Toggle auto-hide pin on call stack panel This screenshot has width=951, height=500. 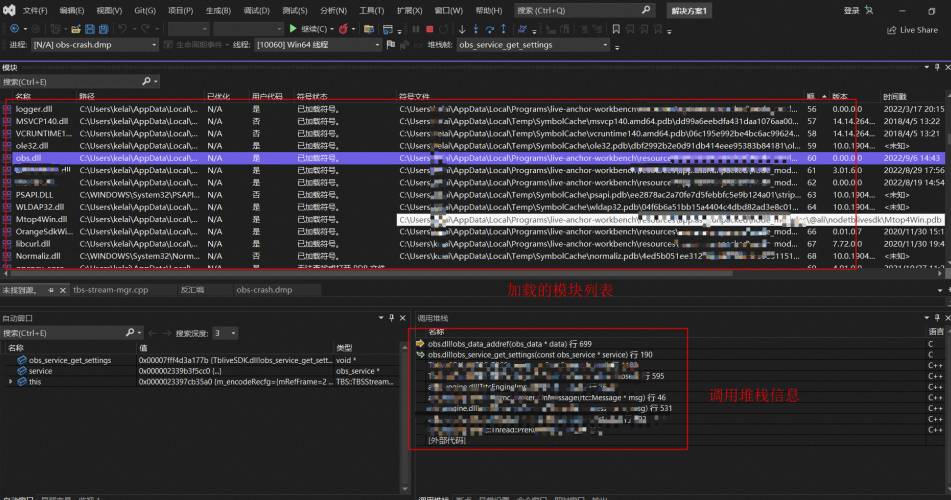(x=937, y=318)
